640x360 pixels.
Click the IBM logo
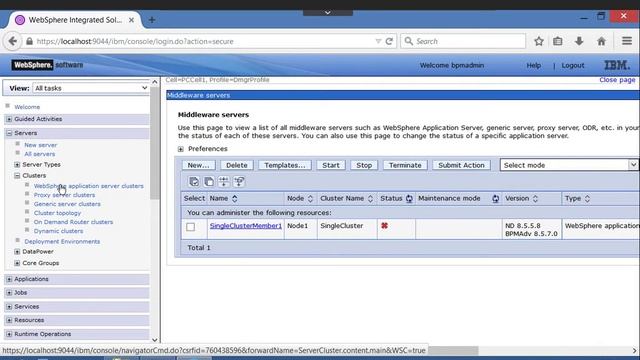click(x=617, y=65)
